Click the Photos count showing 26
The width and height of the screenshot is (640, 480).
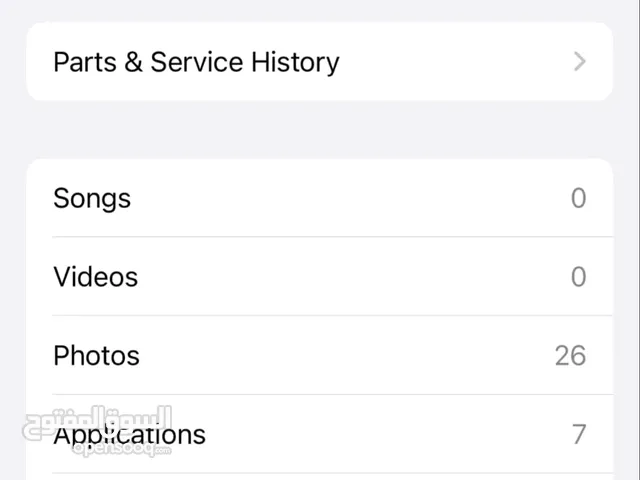[570, 356]
